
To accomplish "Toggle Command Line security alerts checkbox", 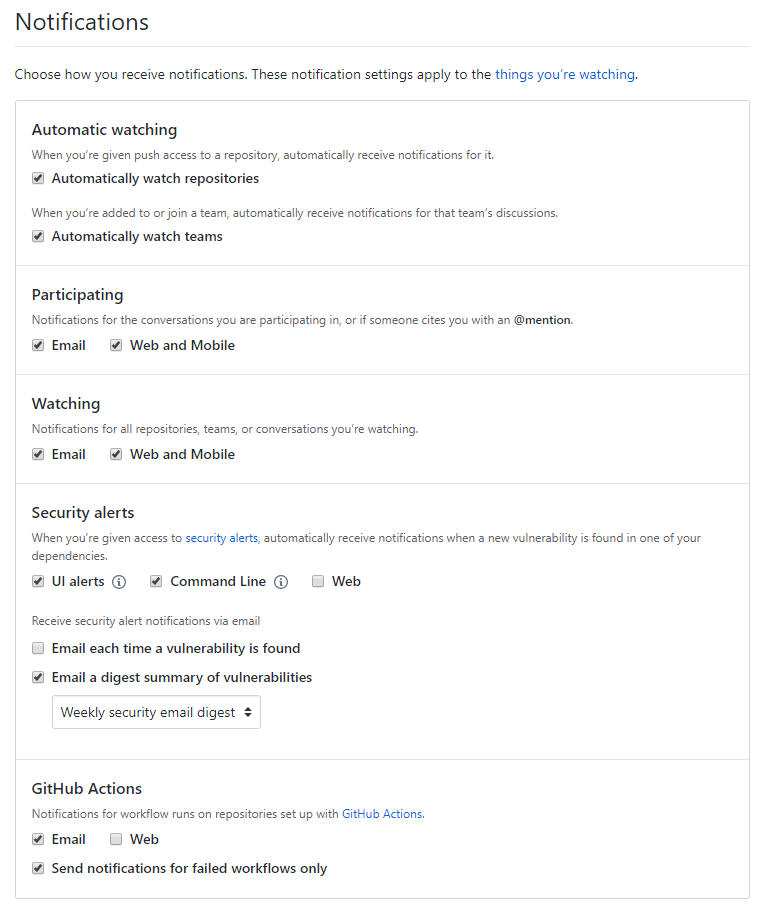I will [x=156, y=582].
